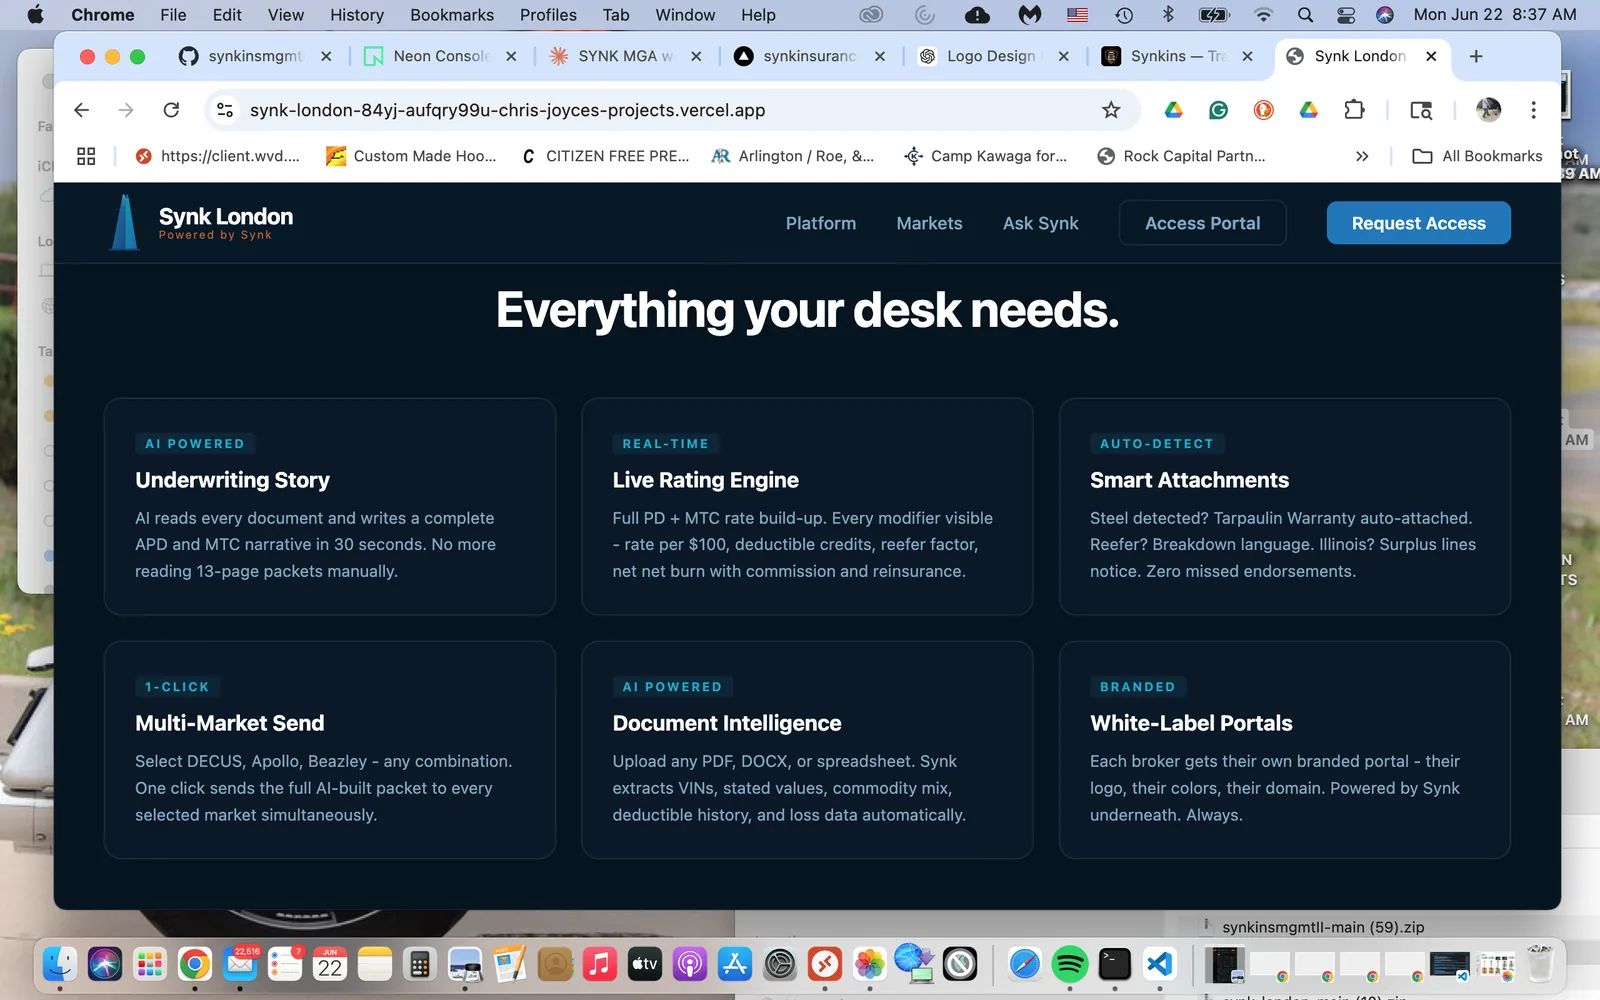
Task: Click synkinsmgmtll-main (59).zip in background window
Action: click(1323, 927)
